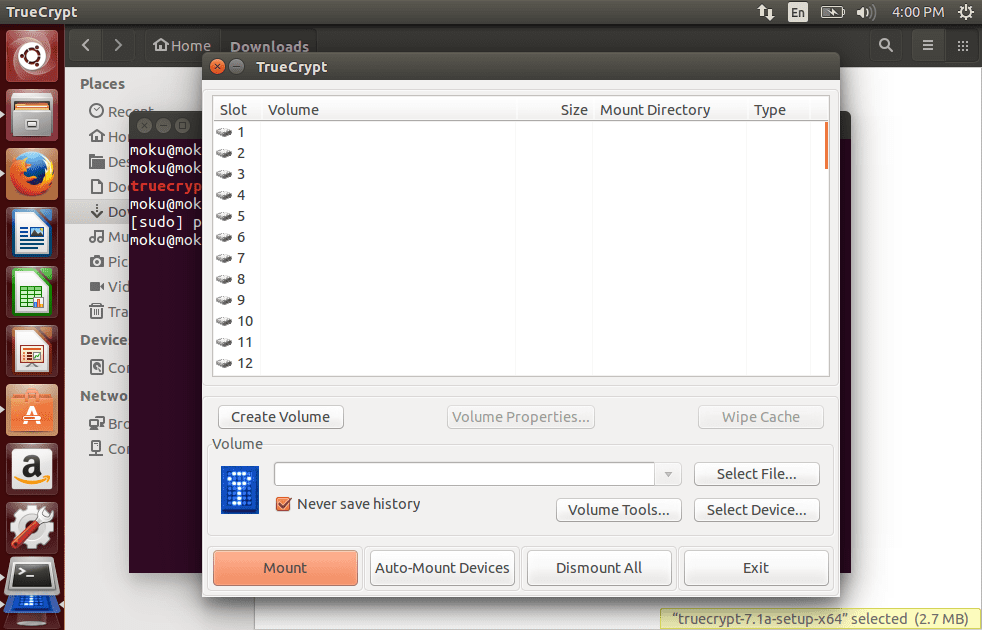This screenshot has height=630, width=982.
Task: Select drive icon for slot 7
Action: (224, 258)
